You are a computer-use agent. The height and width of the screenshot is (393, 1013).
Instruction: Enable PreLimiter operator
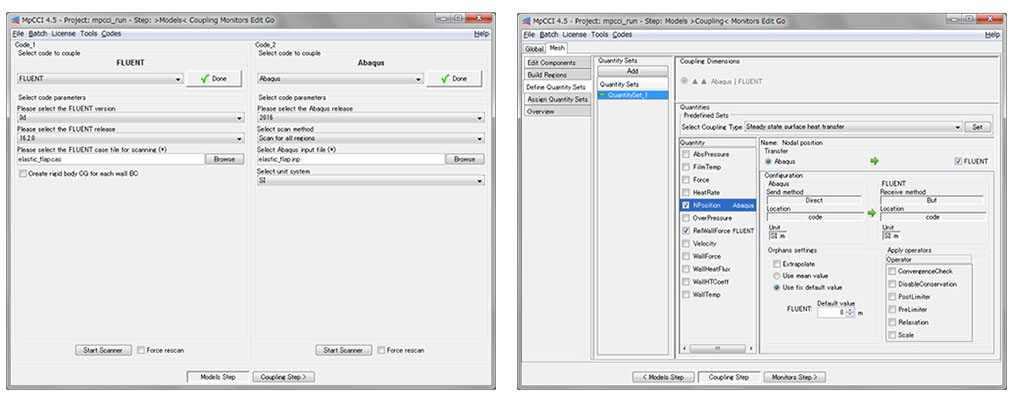pyautogui.click(x=892, y=310)
